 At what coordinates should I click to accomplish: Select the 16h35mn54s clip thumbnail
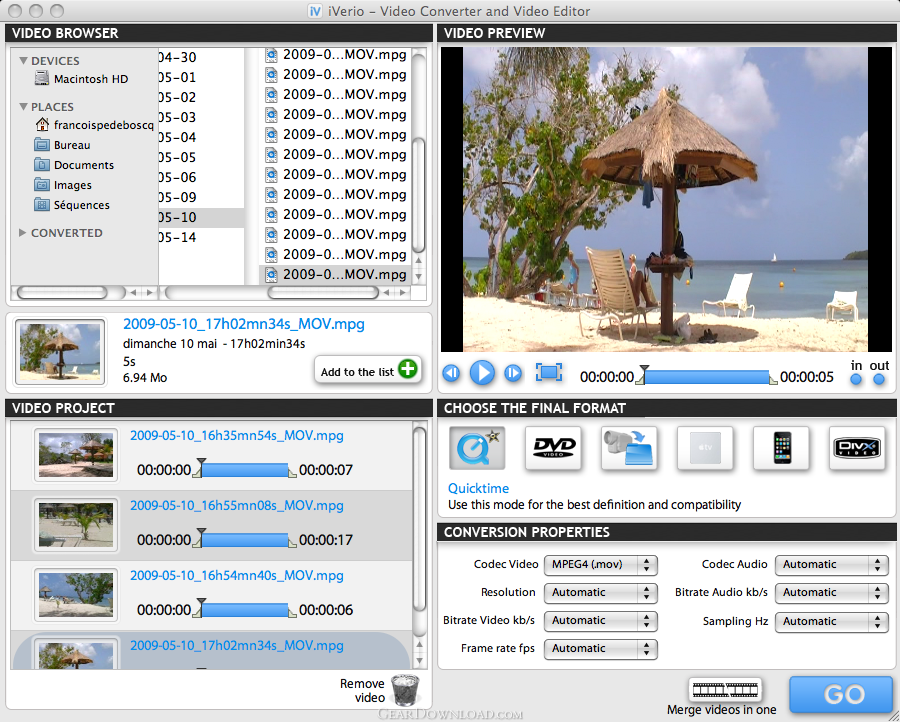pos(76,455)
